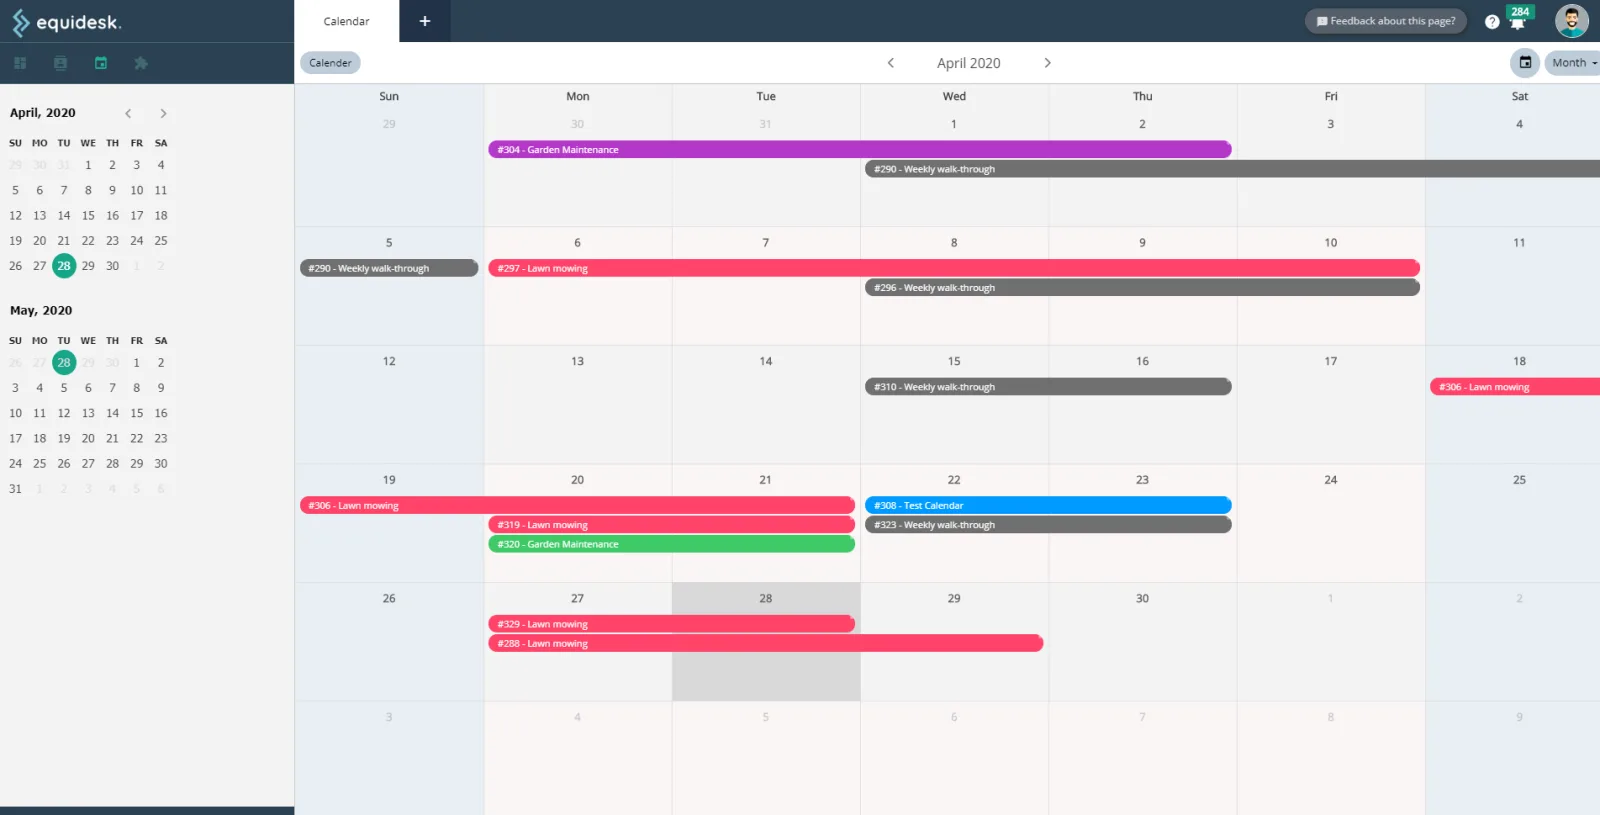Open the dashboard icon in the sidebar

click(x=20, y=63)
